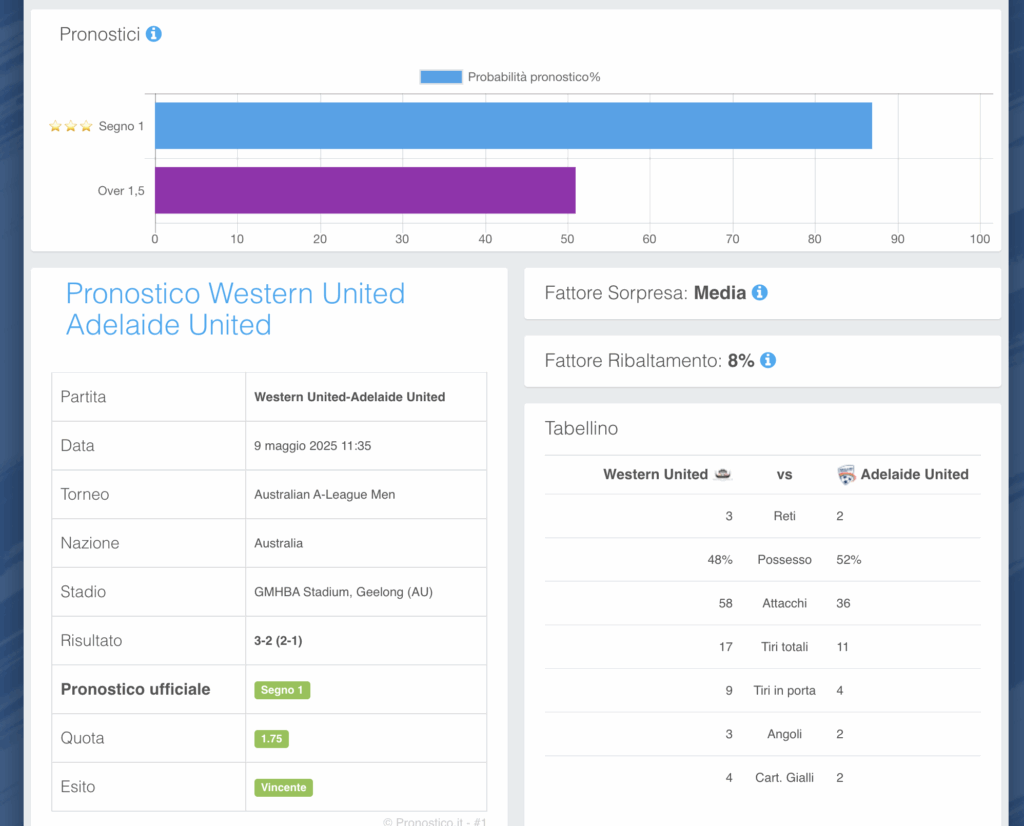Click the Pronostico ufficiale row label
The image size is (1024, 826).
pos(135,690)
